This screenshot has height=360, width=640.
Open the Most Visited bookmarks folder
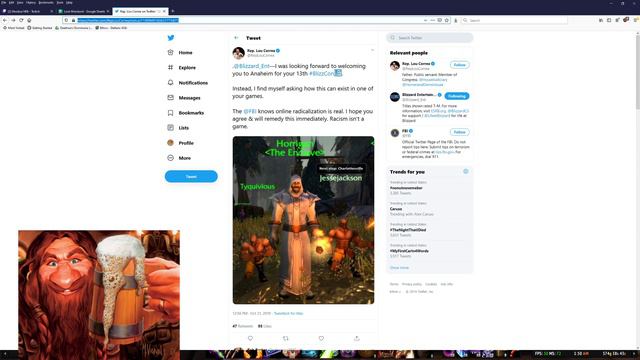click(14, 28)
